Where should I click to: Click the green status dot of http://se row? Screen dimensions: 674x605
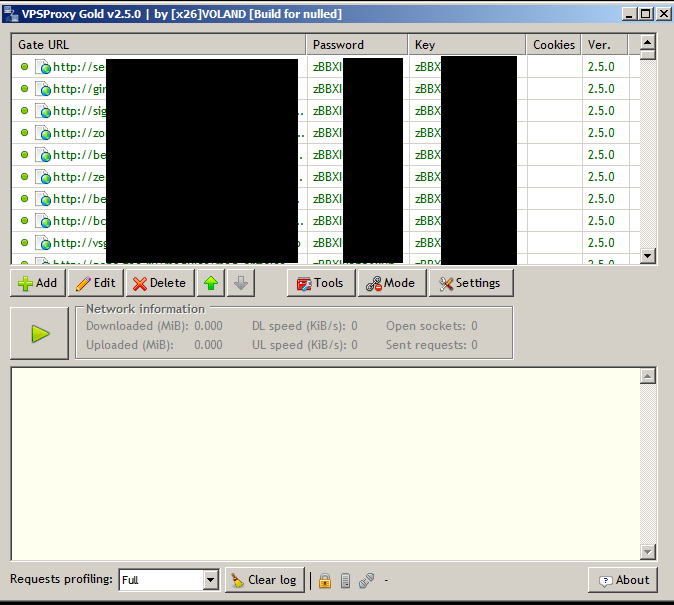25,67
